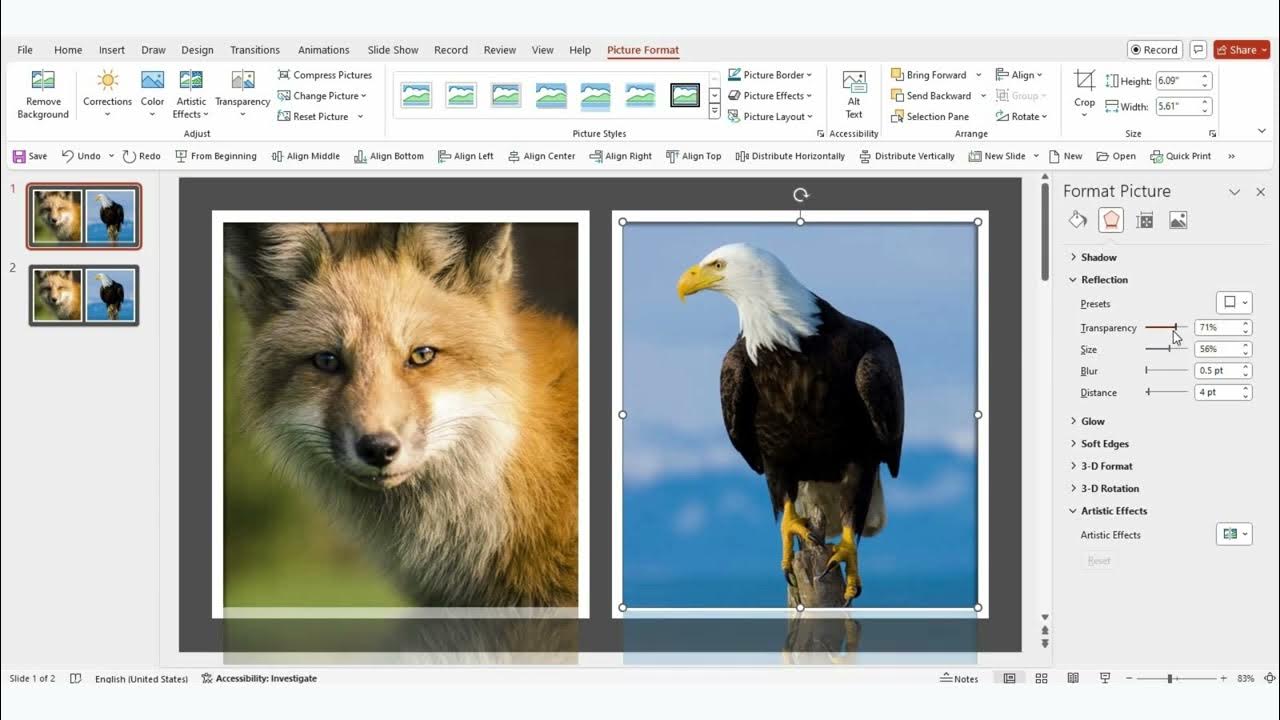Select slide 2 thumbnail

[84, 296]
